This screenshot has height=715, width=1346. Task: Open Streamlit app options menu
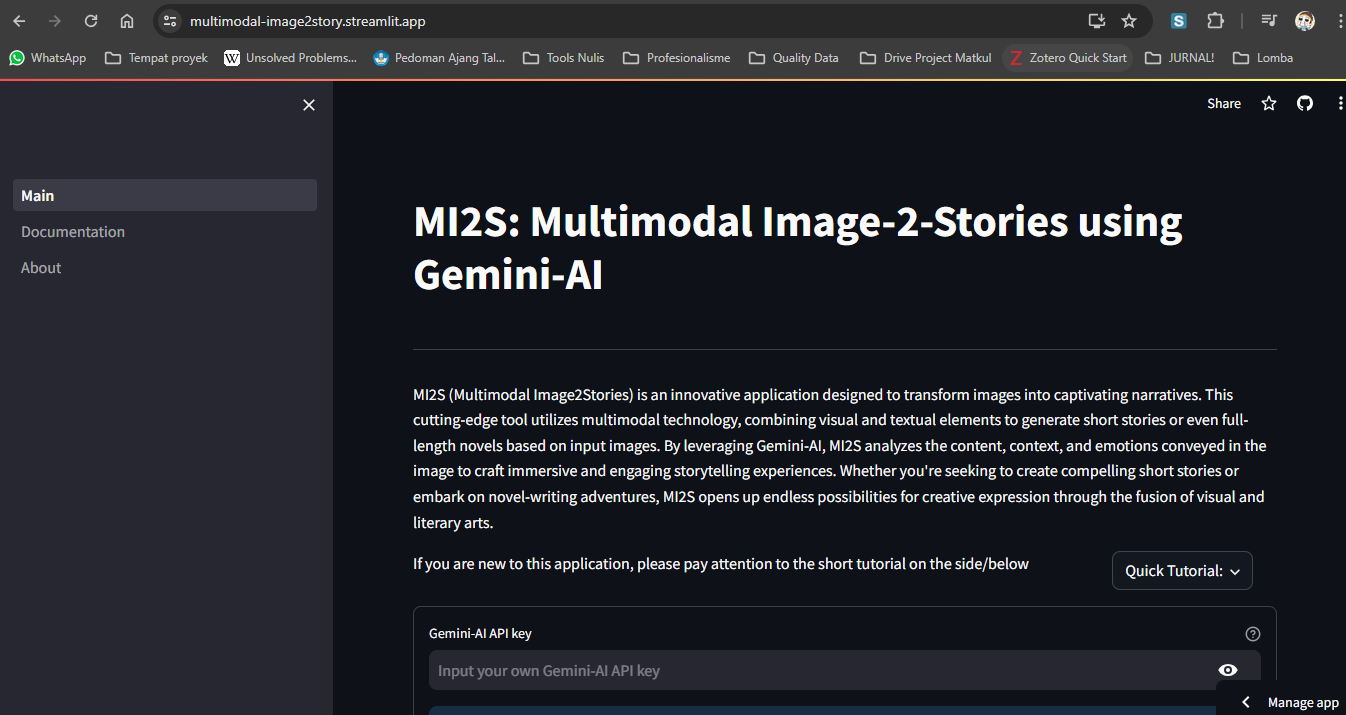tap(1340, 103)
